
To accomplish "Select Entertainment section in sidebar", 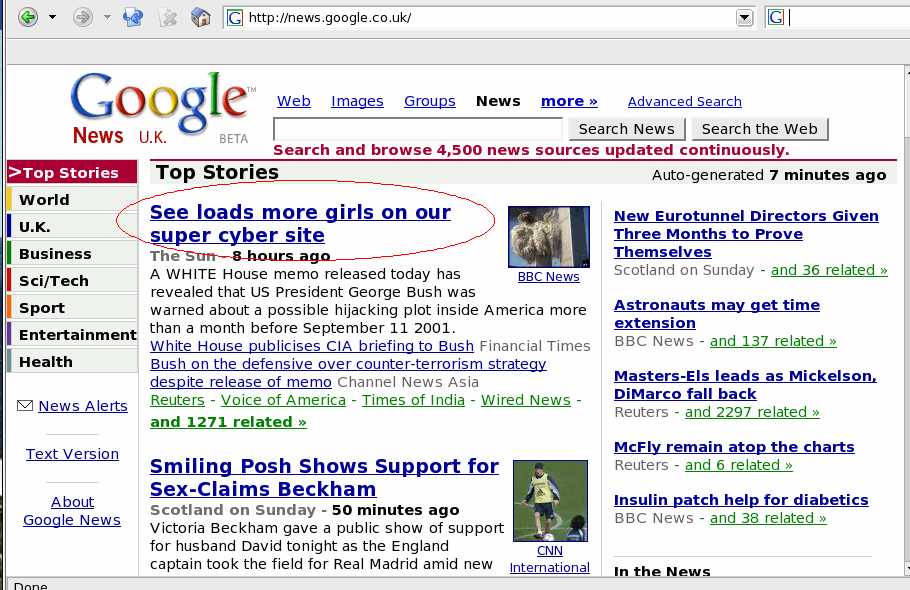I will pos(72,334).
